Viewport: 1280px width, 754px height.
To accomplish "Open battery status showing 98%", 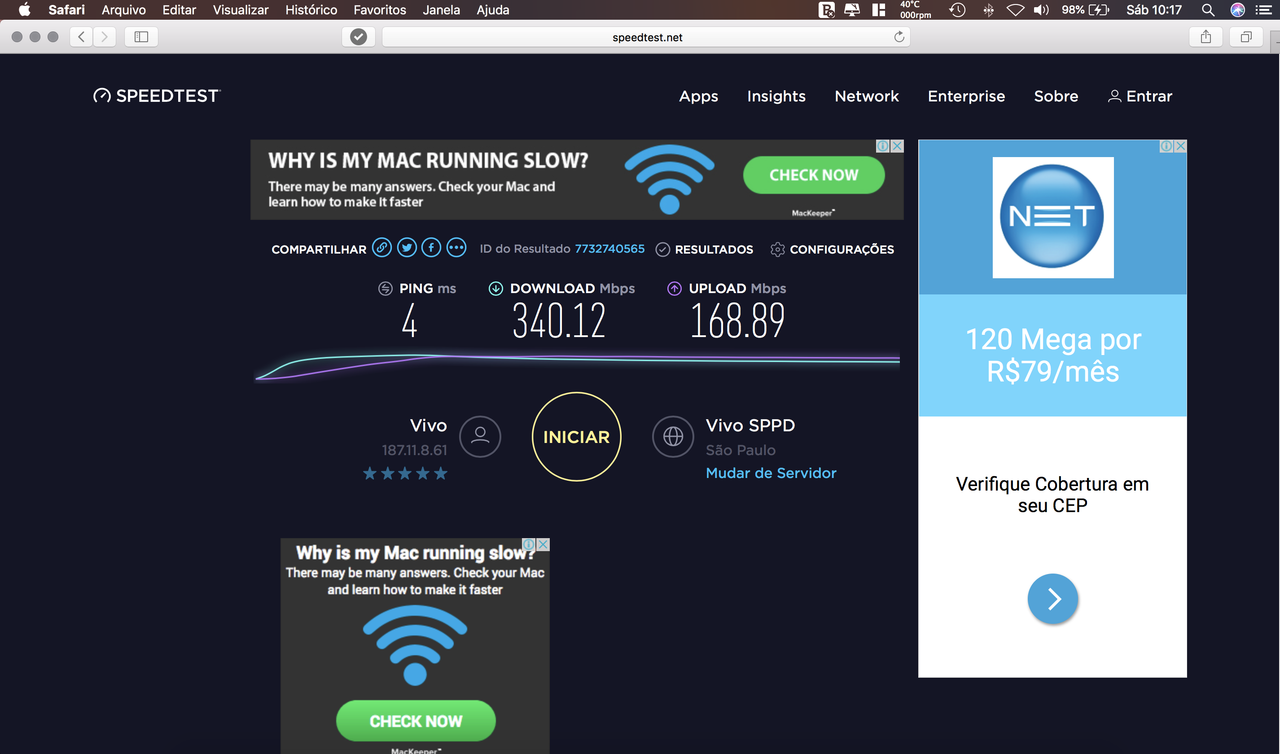I will tap(1086, 10).
